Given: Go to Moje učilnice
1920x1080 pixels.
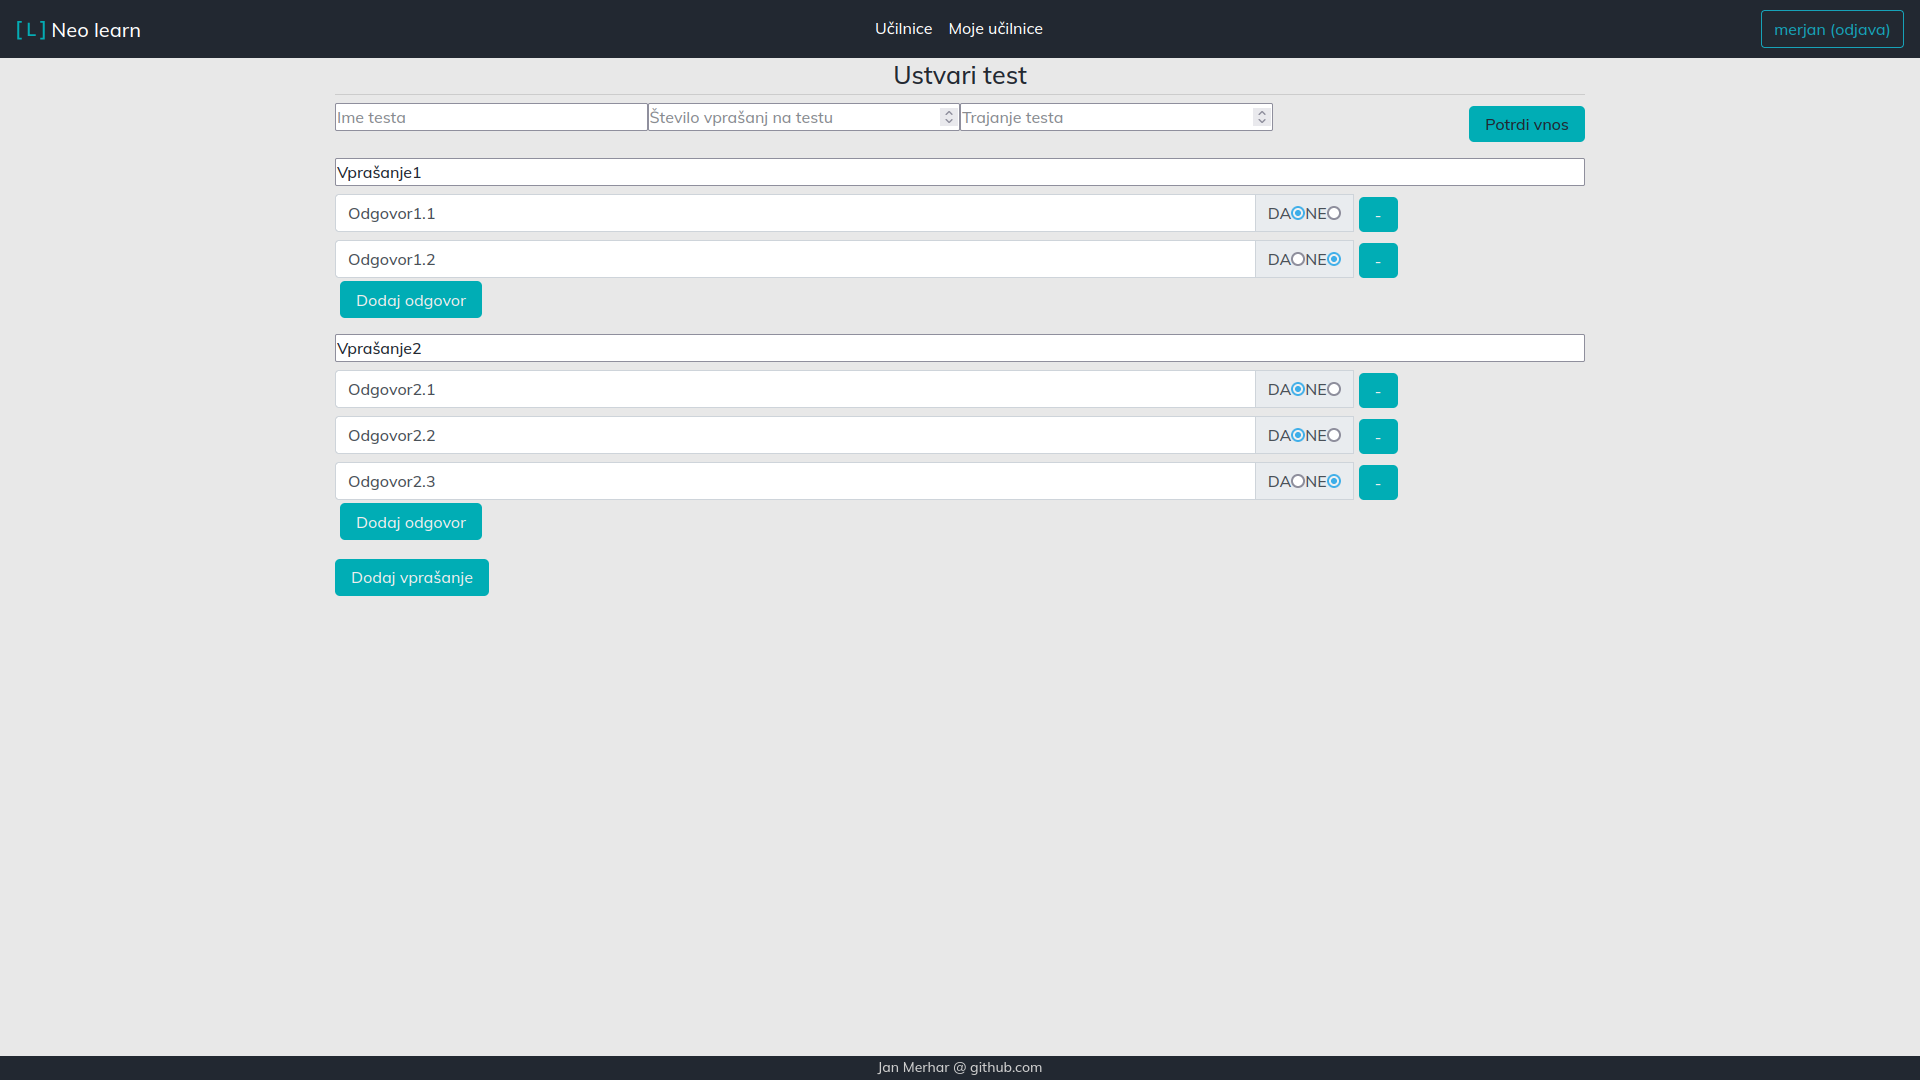Looking at the screenshot, I should tap(995, 29).
